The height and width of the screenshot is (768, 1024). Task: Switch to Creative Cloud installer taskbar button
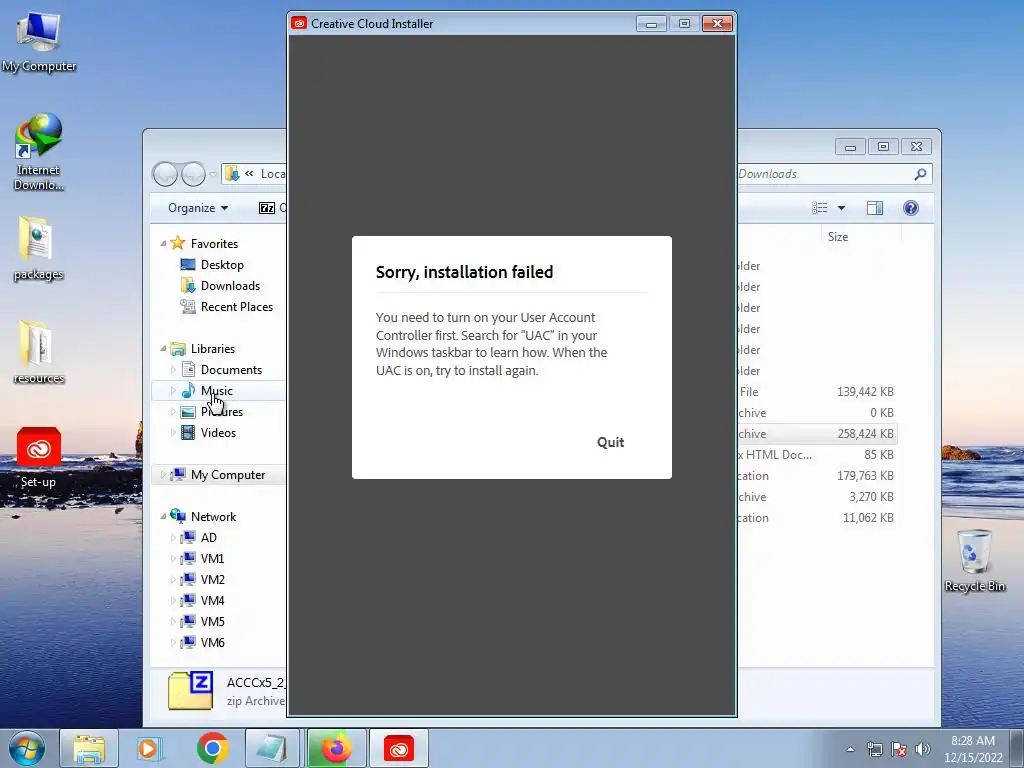[x=399, y=748]
